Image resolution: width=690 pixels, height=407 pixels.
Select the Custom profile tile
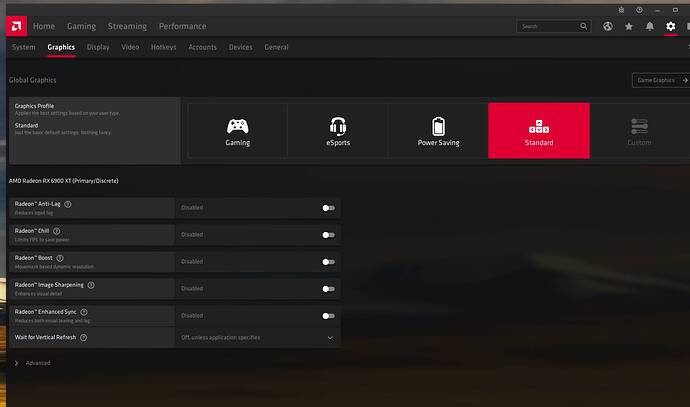(639, 131)
